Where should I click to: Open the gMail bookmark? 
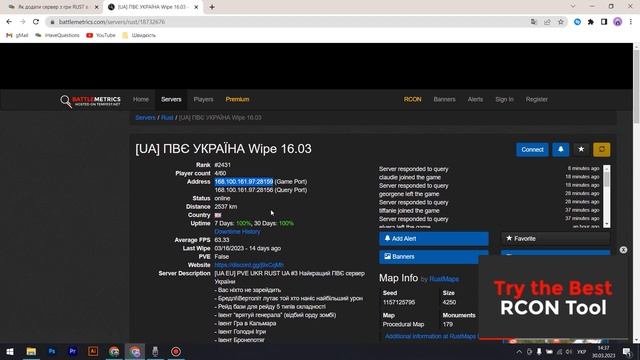(x=17, y=36)
